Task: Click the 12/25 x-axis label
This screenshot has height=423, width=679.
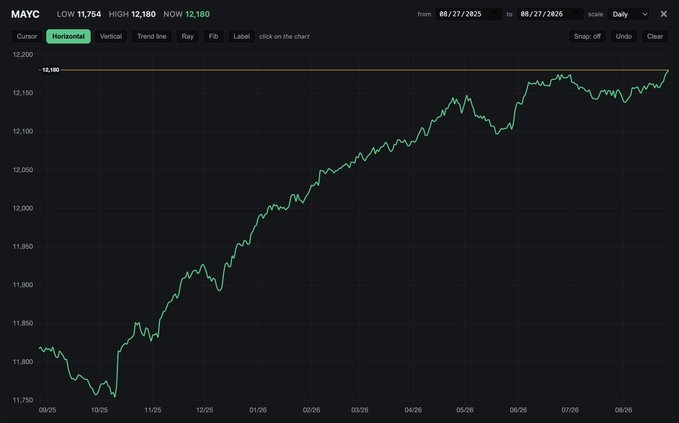Action: tap(204, 410)
